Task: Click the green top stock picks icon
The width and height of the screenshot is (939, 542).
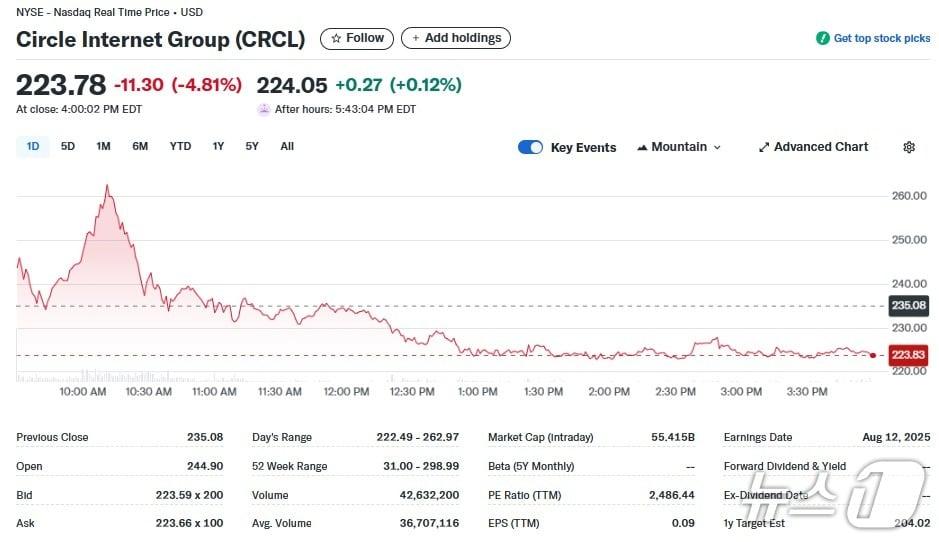Action: point(822,38)
